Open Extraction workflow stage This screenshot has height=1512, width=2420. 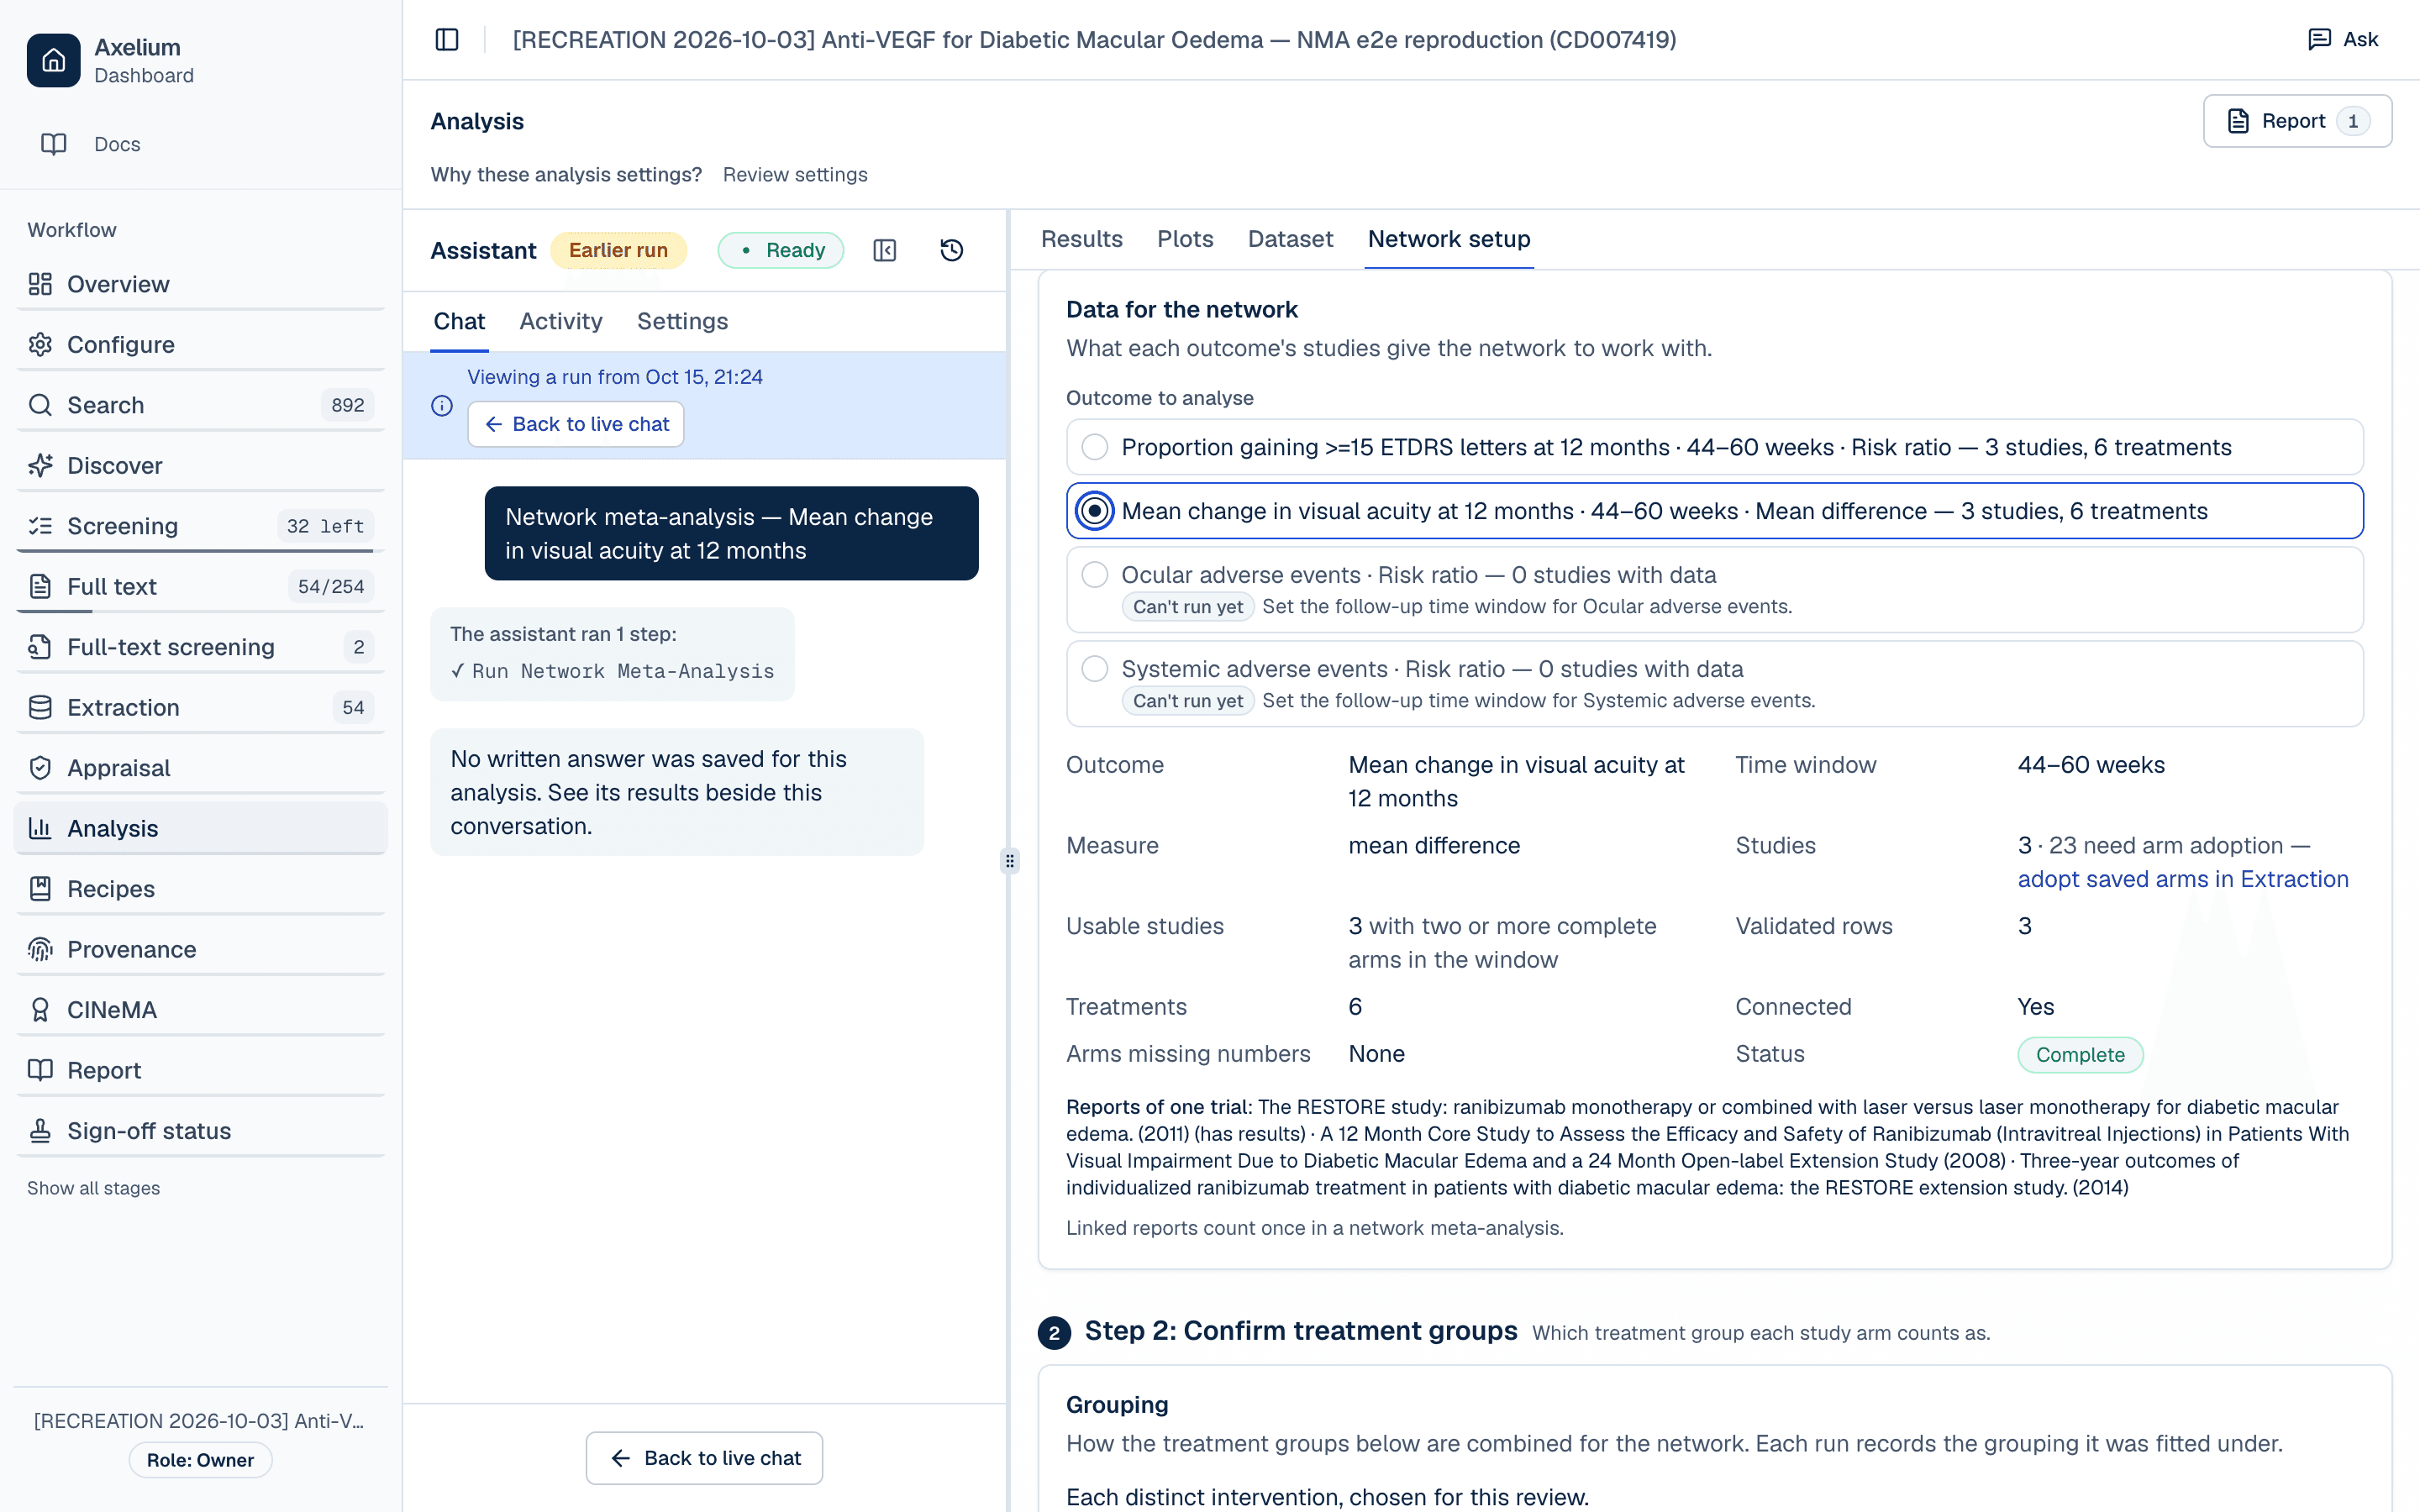tap(200, 707)
